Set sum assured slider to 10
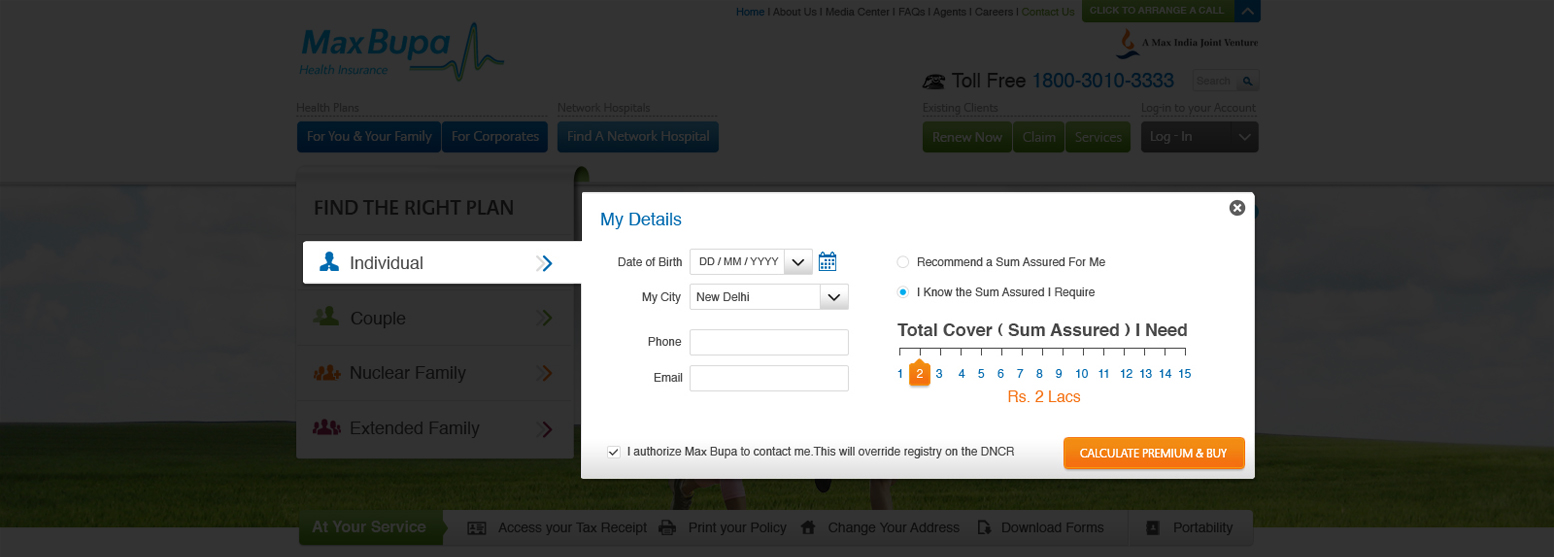This screenshot has height=557, width=1554. click(x=1082, y=373)
